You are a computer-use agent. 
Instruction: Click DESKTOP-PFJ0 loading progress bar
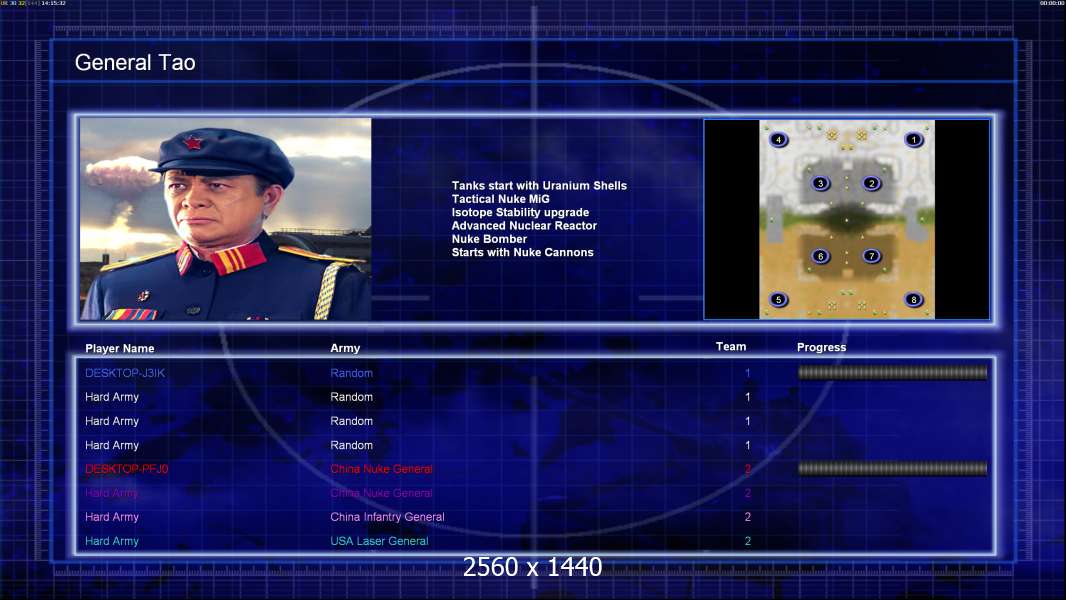893,468
